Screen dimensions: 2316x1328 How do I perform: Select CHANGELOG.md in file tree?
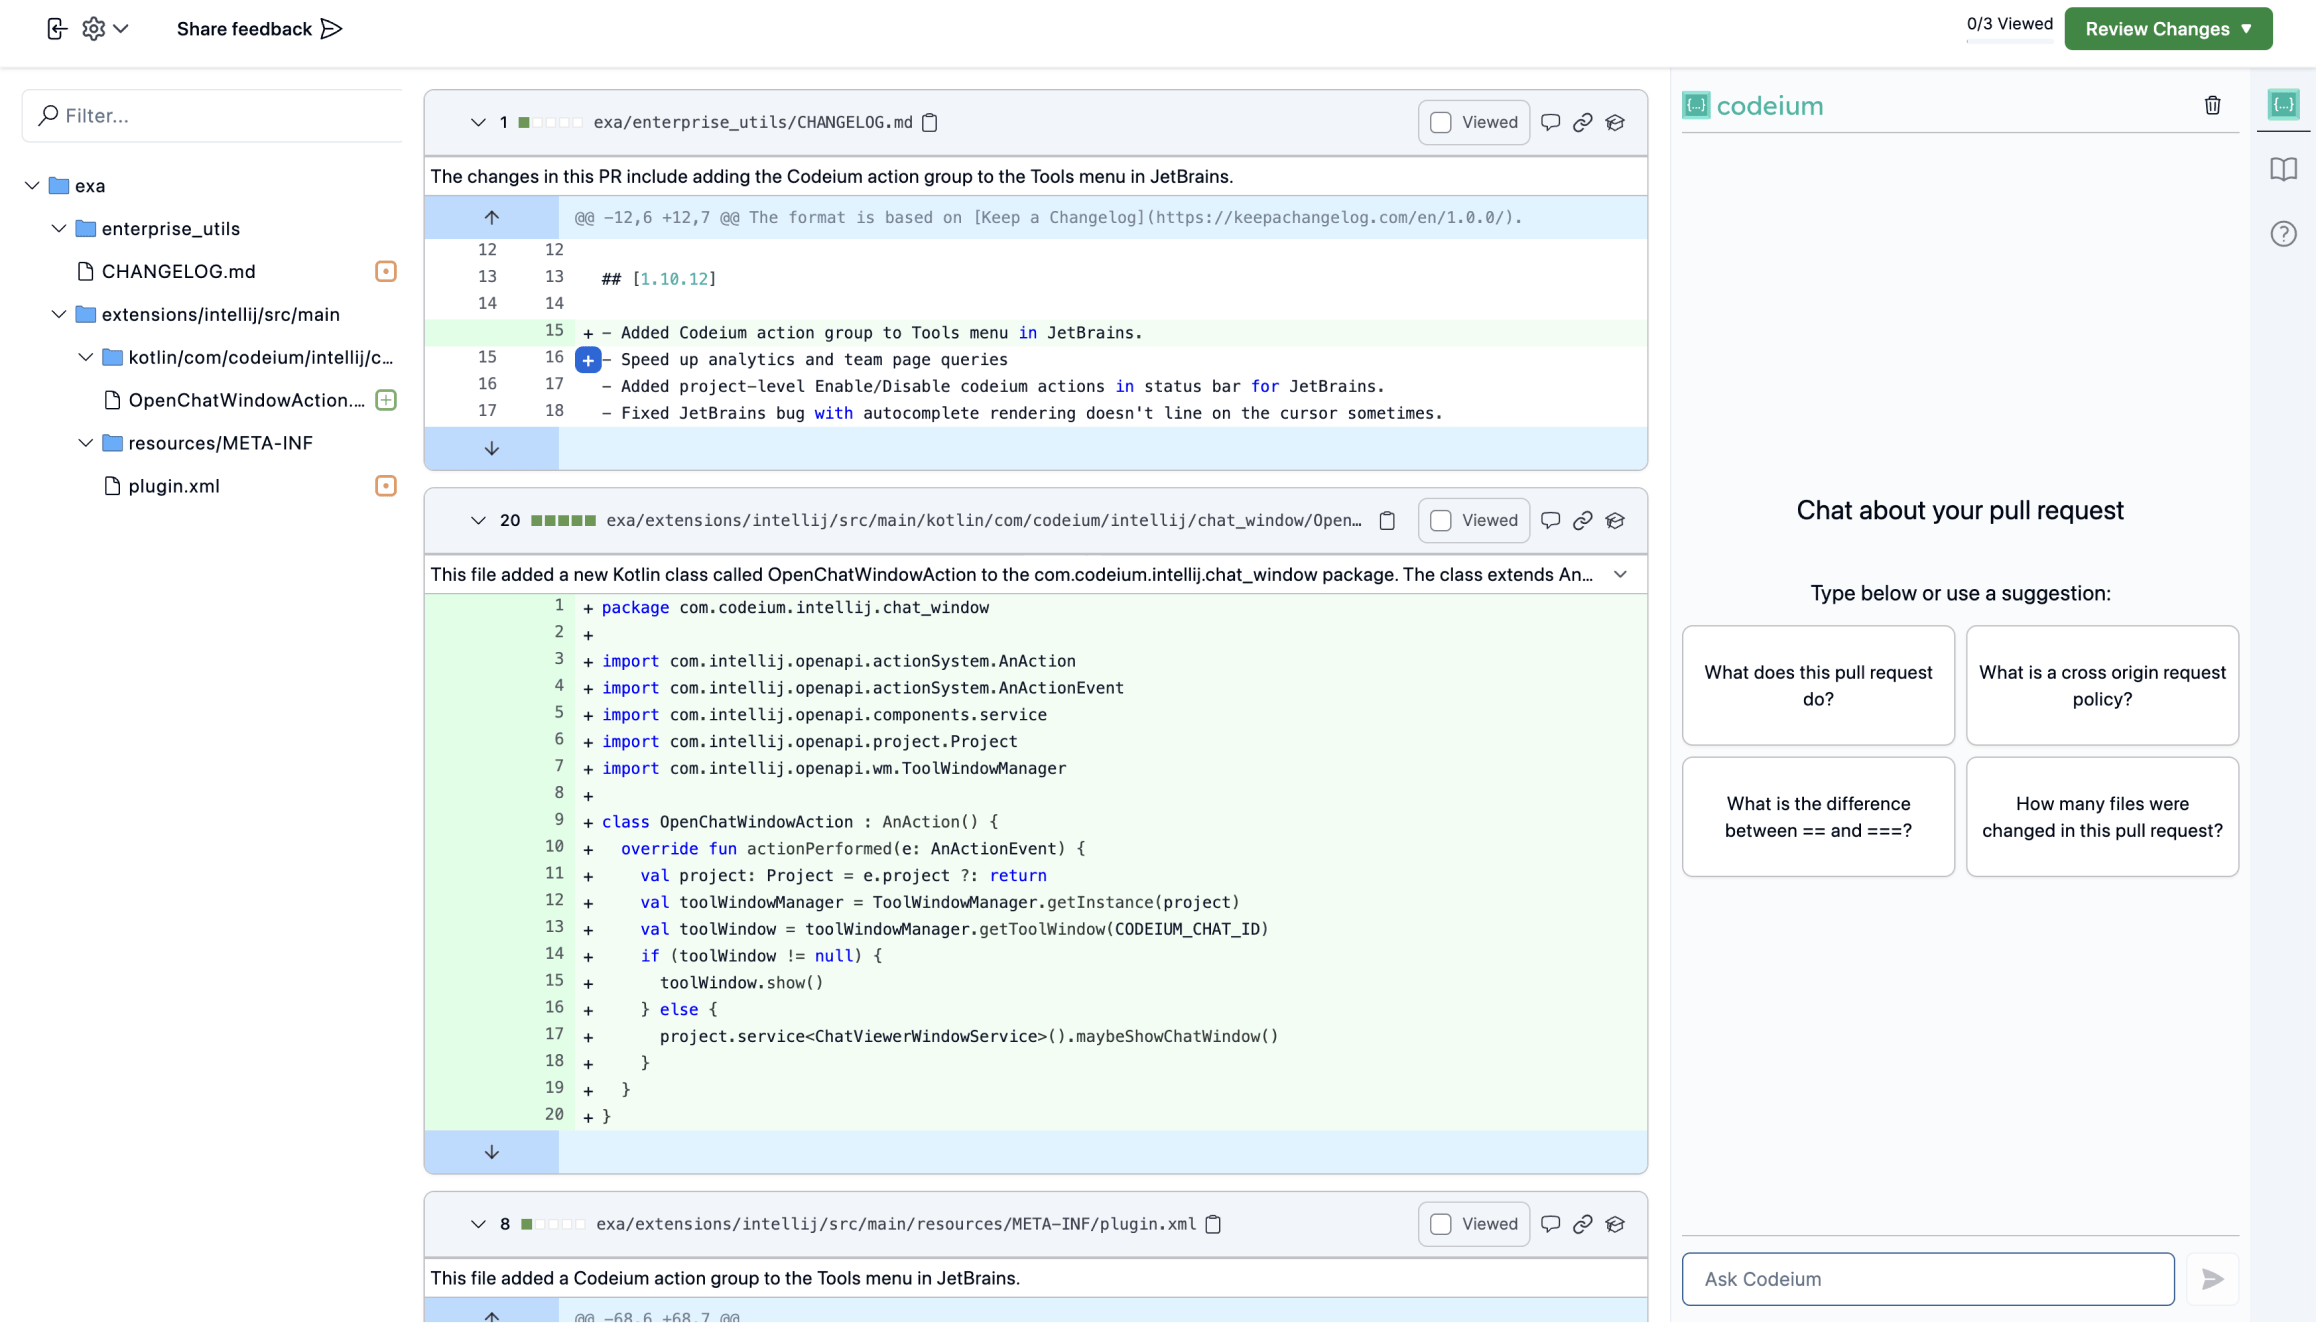coord(178,272)
